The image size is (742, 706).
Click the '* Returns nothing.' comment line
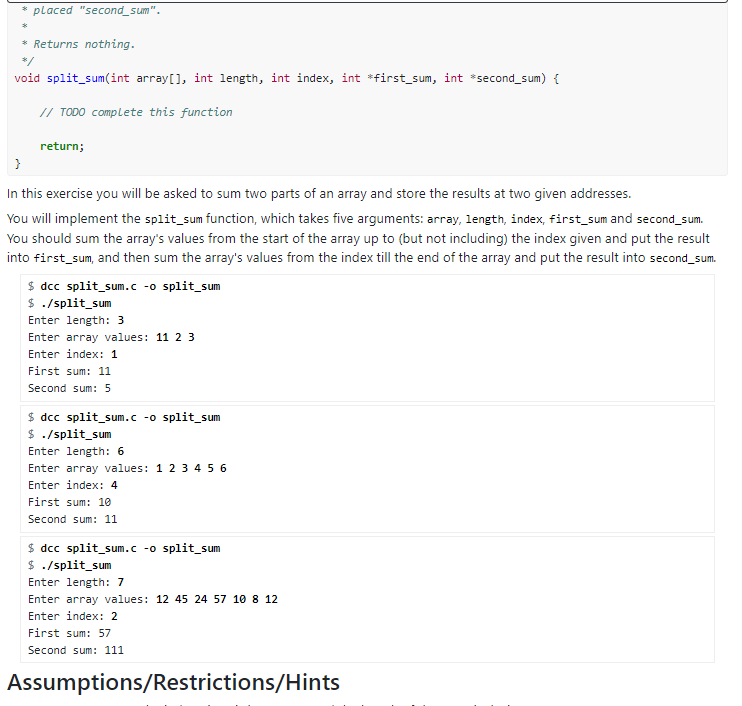pos(78,44)
